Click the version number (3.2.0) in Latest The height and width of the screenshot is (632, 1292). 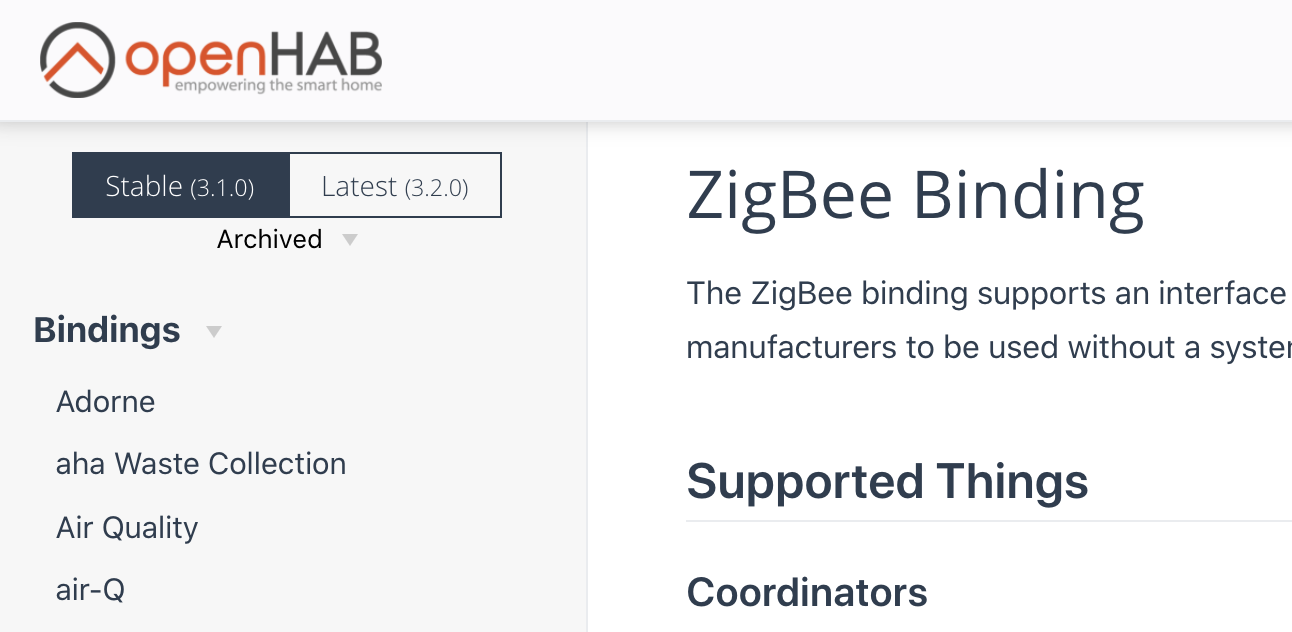click(437, 188)
